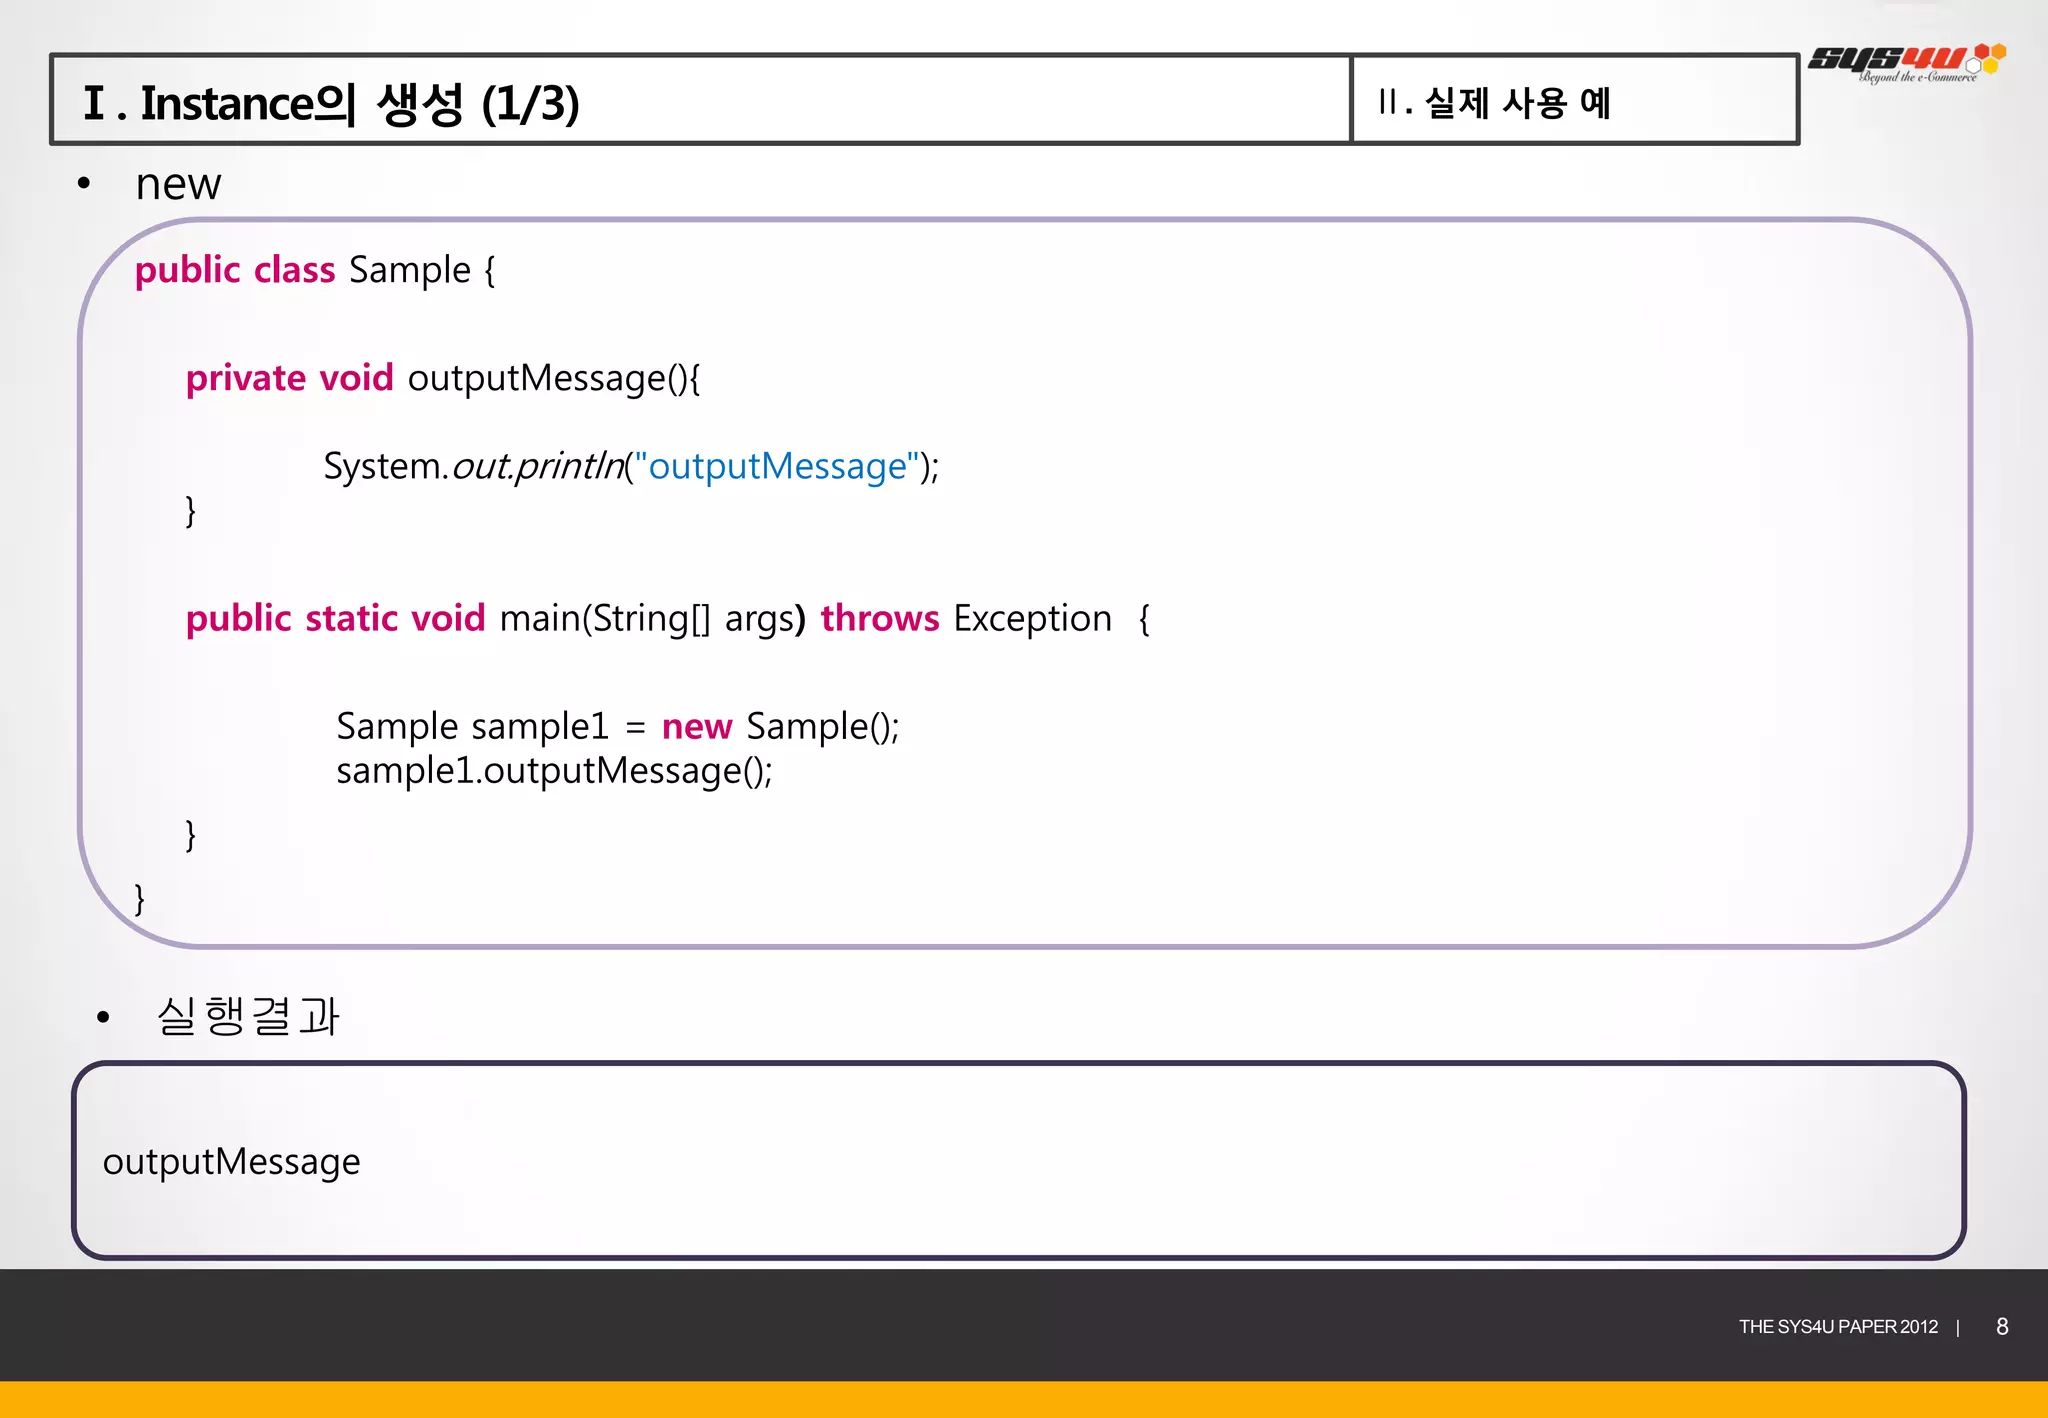This screenshot has height=1418, width=2048.
Task: Click 'throws' keyword in main declaration
Action: coord(880,618)
